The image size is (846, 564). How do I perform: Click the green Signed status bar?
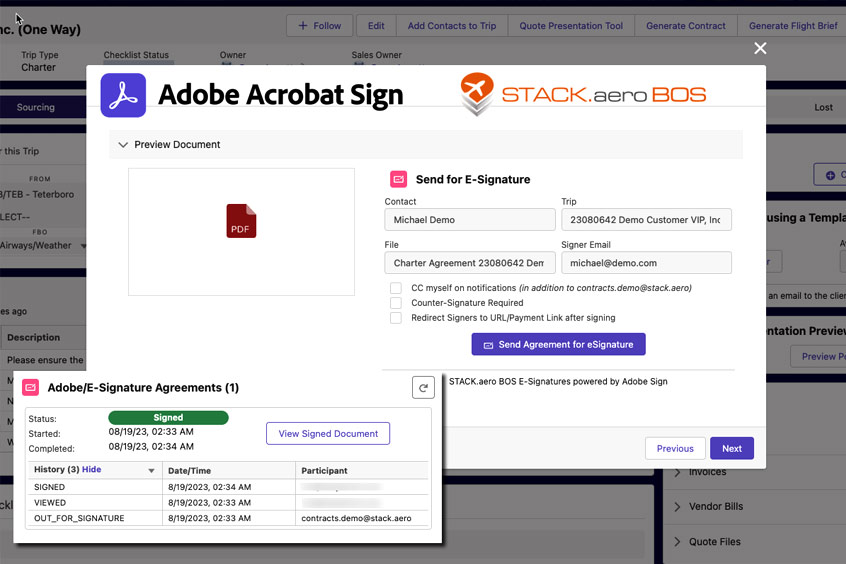(168, 418)
